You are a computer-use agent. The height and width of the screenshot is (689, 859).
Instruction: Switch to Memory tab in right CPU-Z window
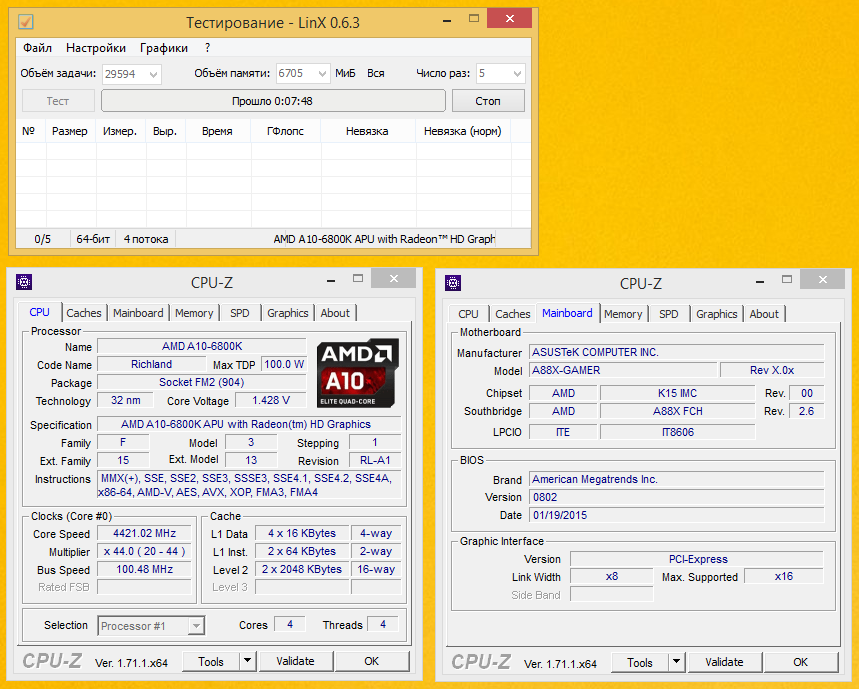click(623, 314)
